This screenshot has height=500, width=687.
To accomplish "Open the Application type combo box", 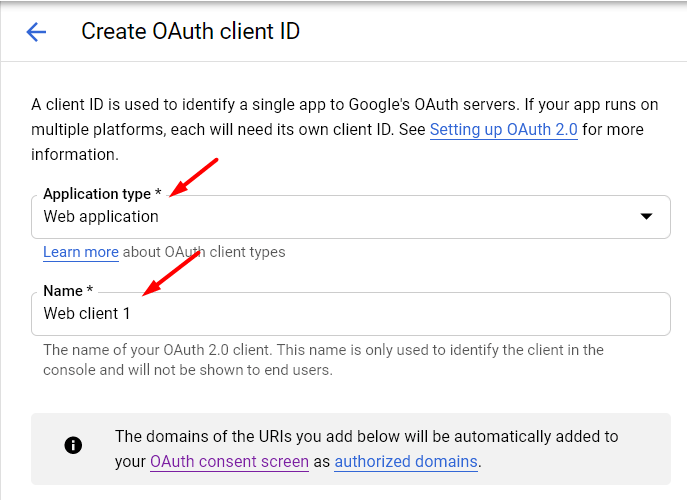I will coord(351,217).
